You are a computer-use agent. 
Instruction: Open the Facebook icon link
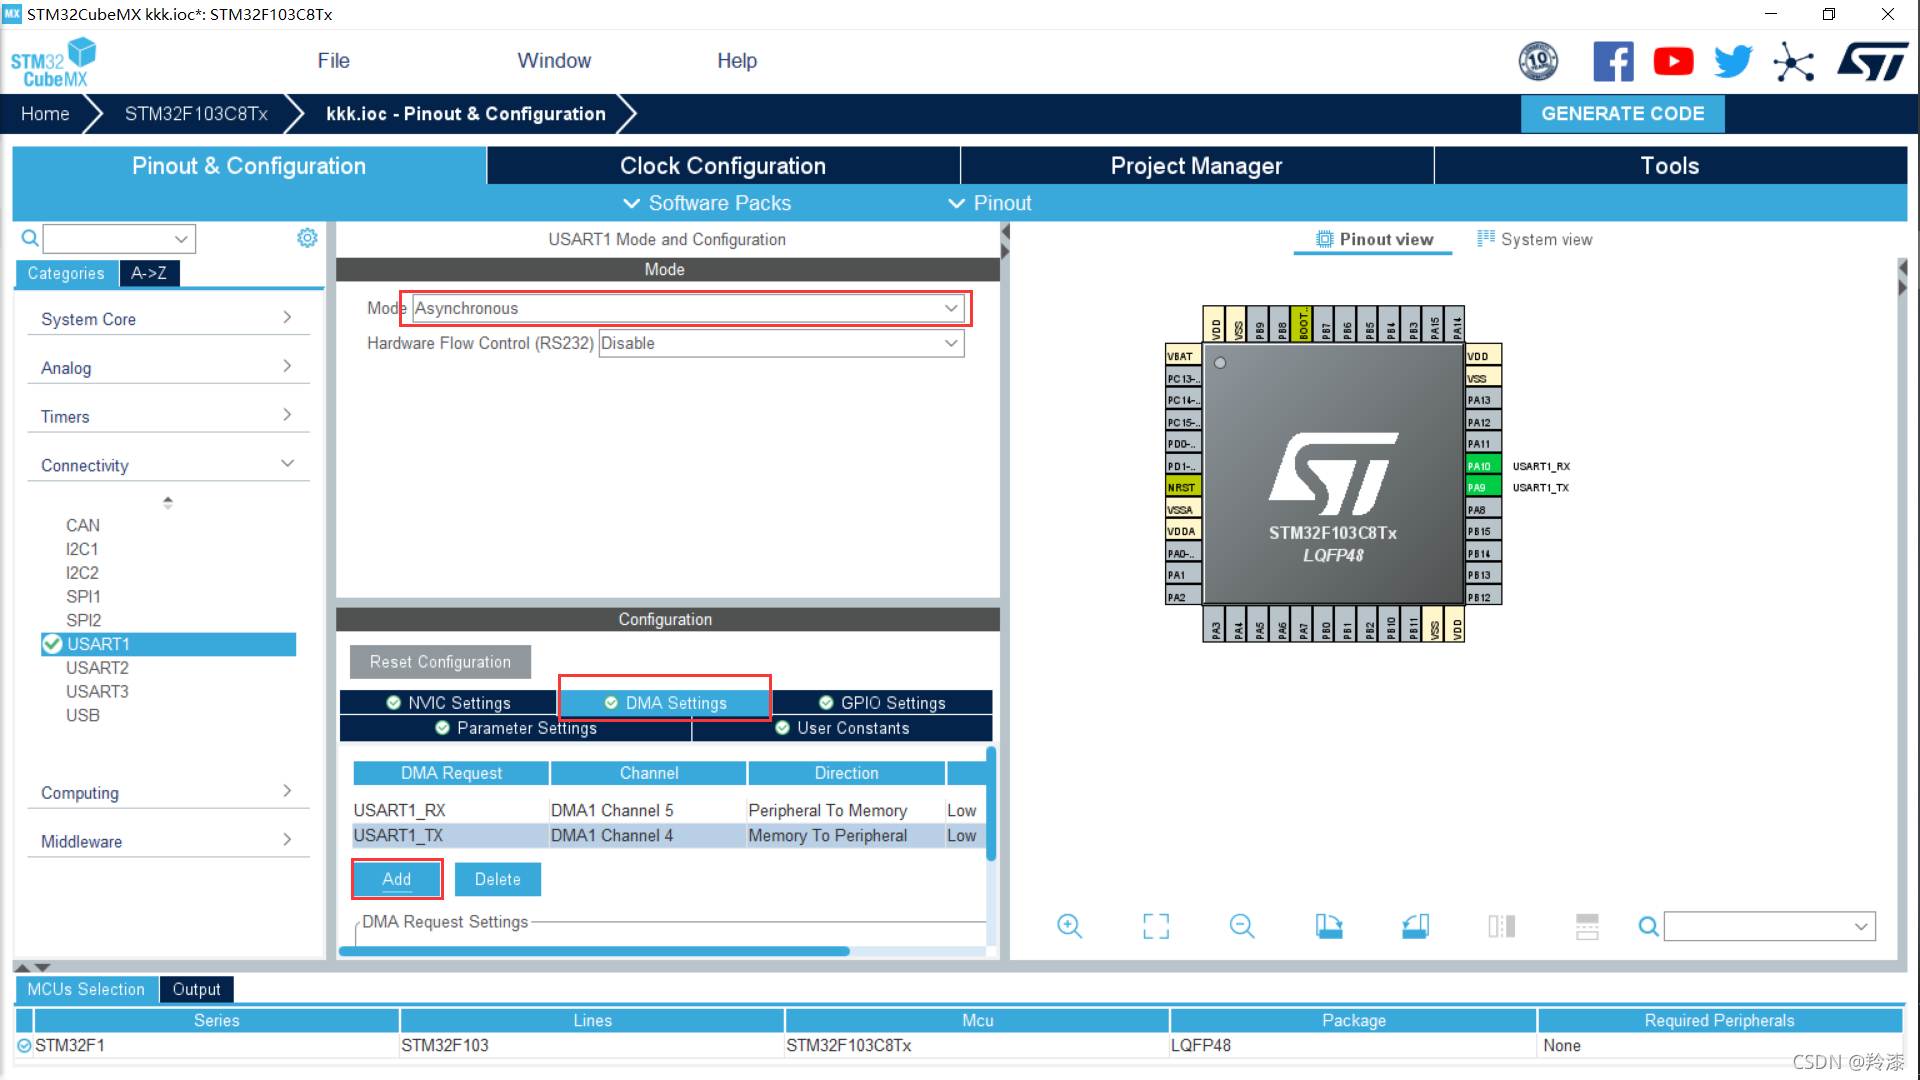click(x=1613, y=62)
